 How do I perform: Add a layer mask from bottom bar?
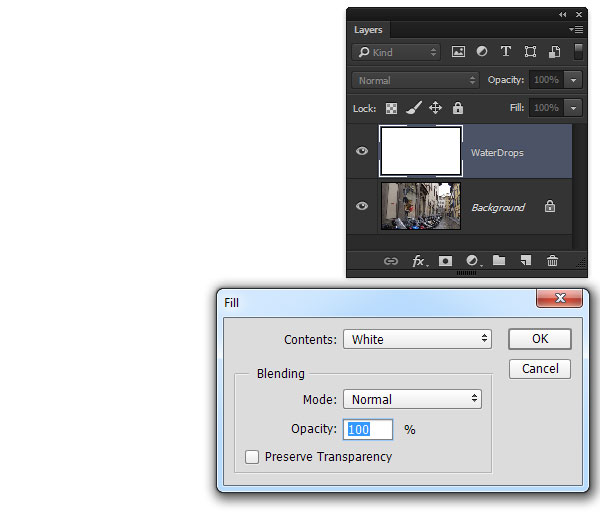(x=445, y=261)
